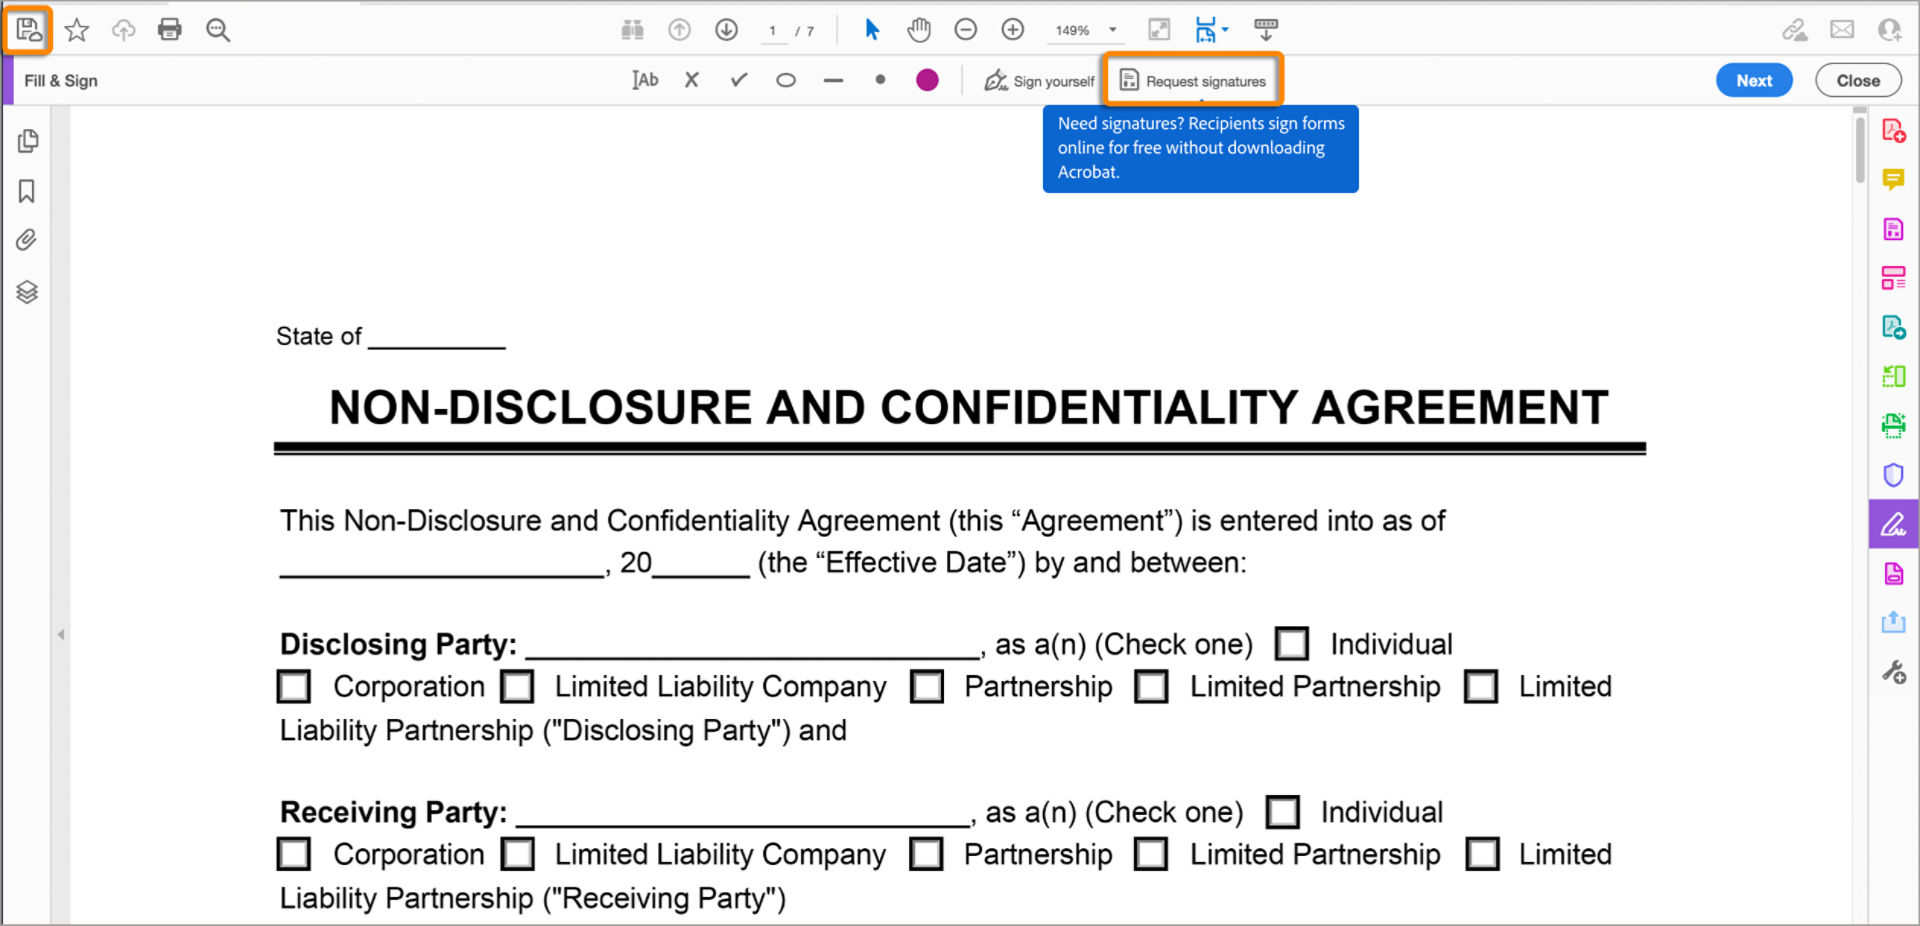Switch to the highlighted Fill & Sign tool
Screen dimensions: 1920x926
[x=1893, y=523]
